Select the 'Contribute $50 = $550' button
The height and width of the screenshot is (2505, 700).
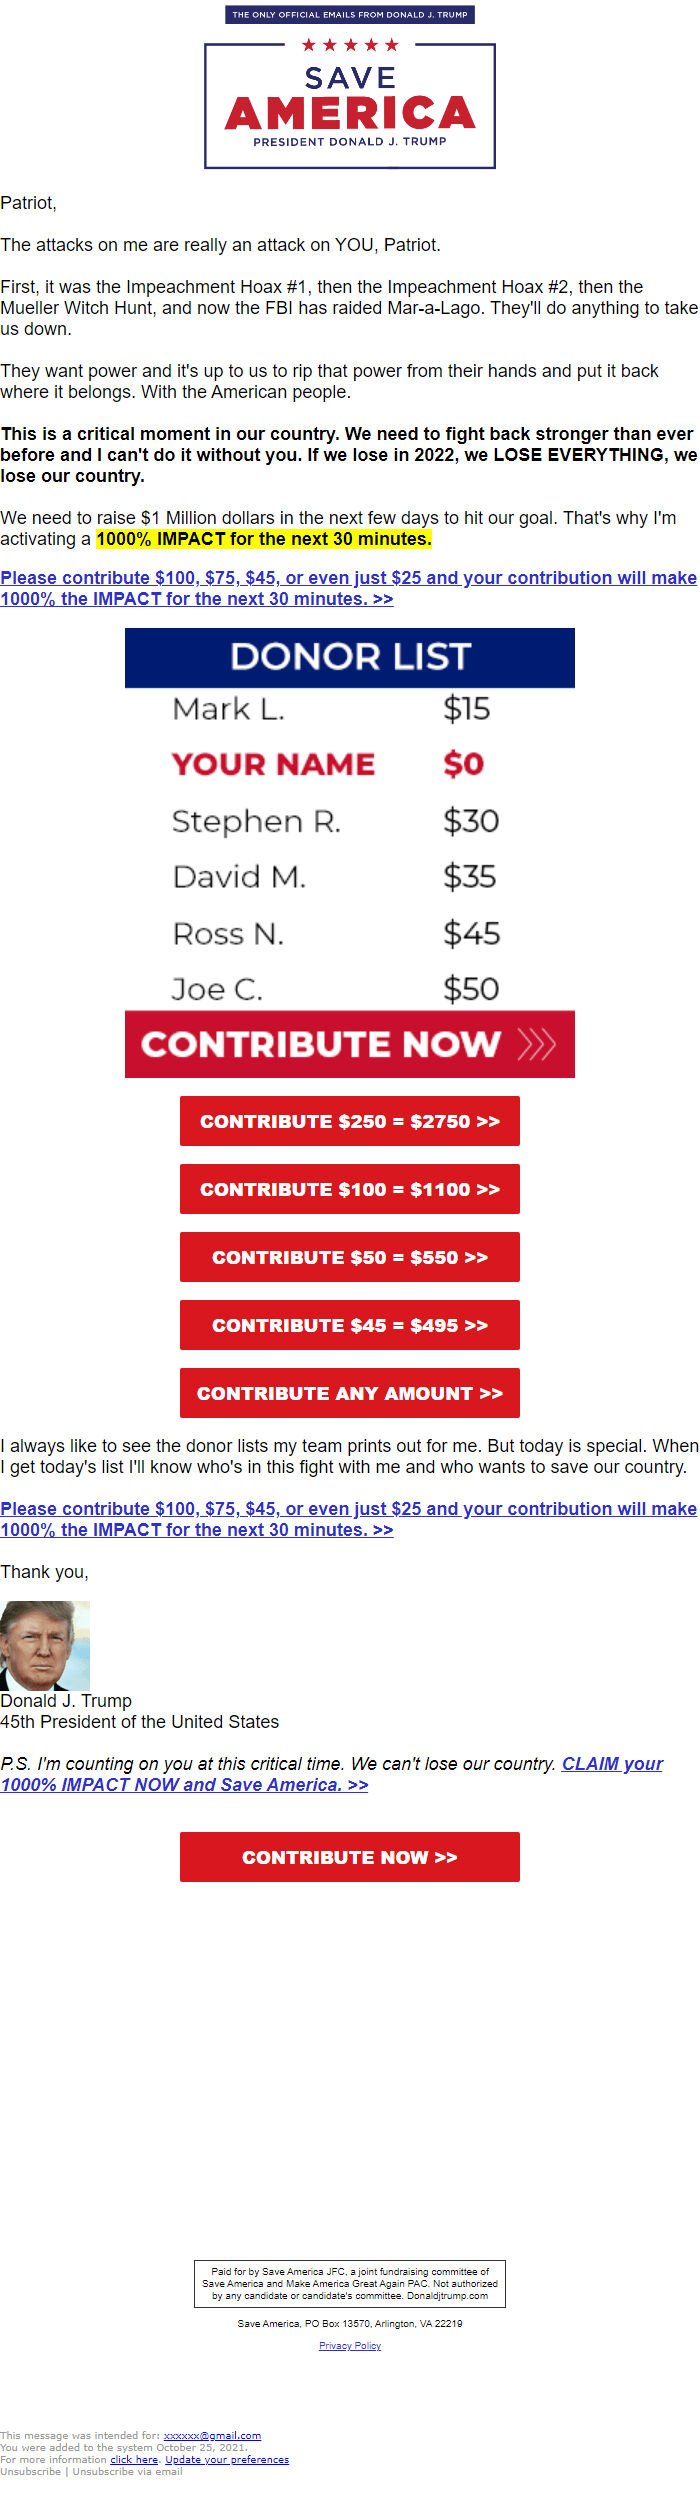pos(349,1257)
